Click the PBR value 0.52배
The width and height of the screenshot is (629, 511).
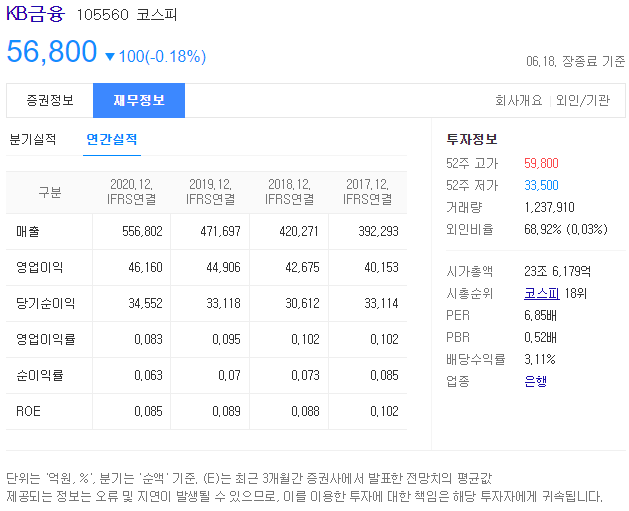pyautogui.click(x=540, y=337)
